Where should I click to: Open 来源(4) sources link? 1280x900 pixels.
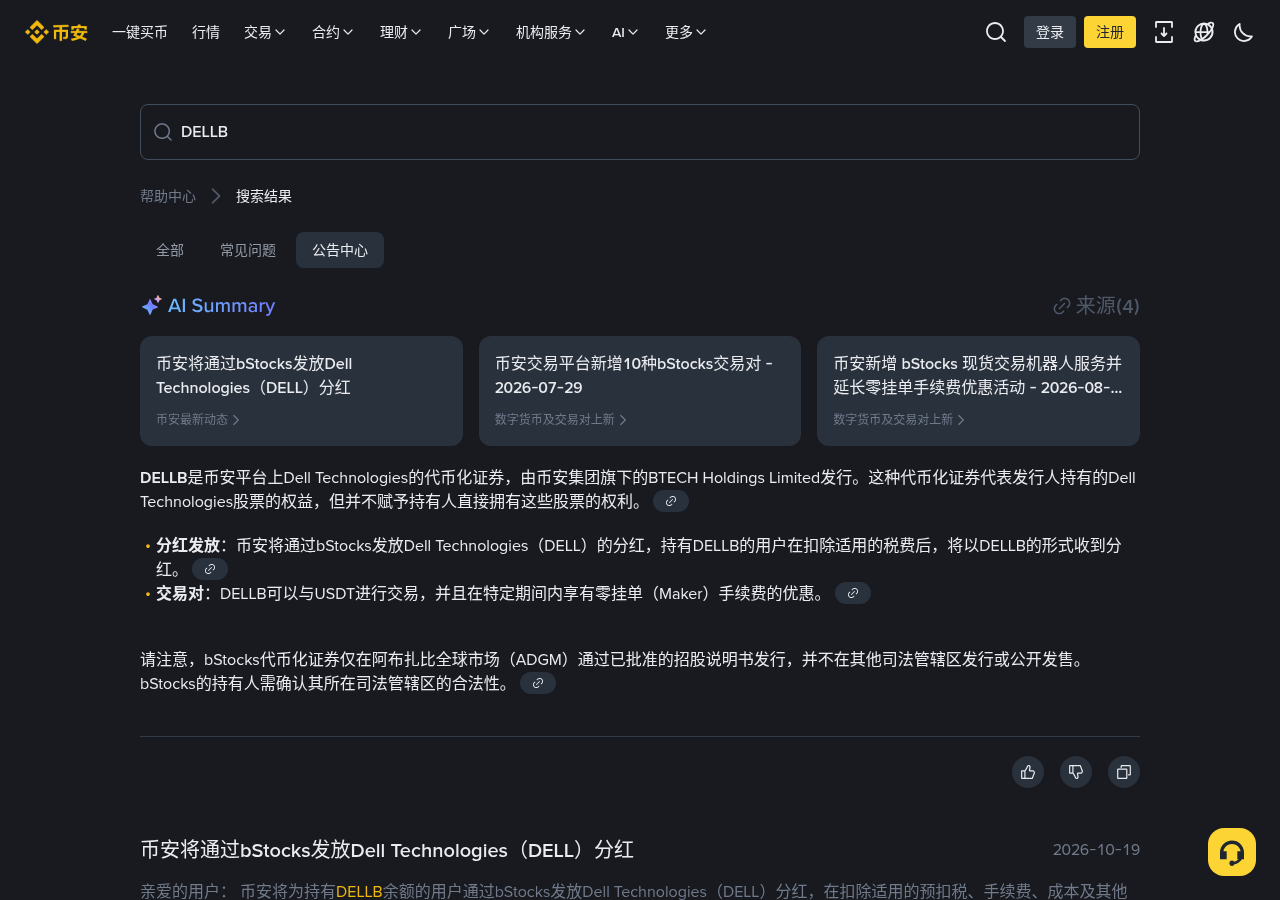[1096, 306]
